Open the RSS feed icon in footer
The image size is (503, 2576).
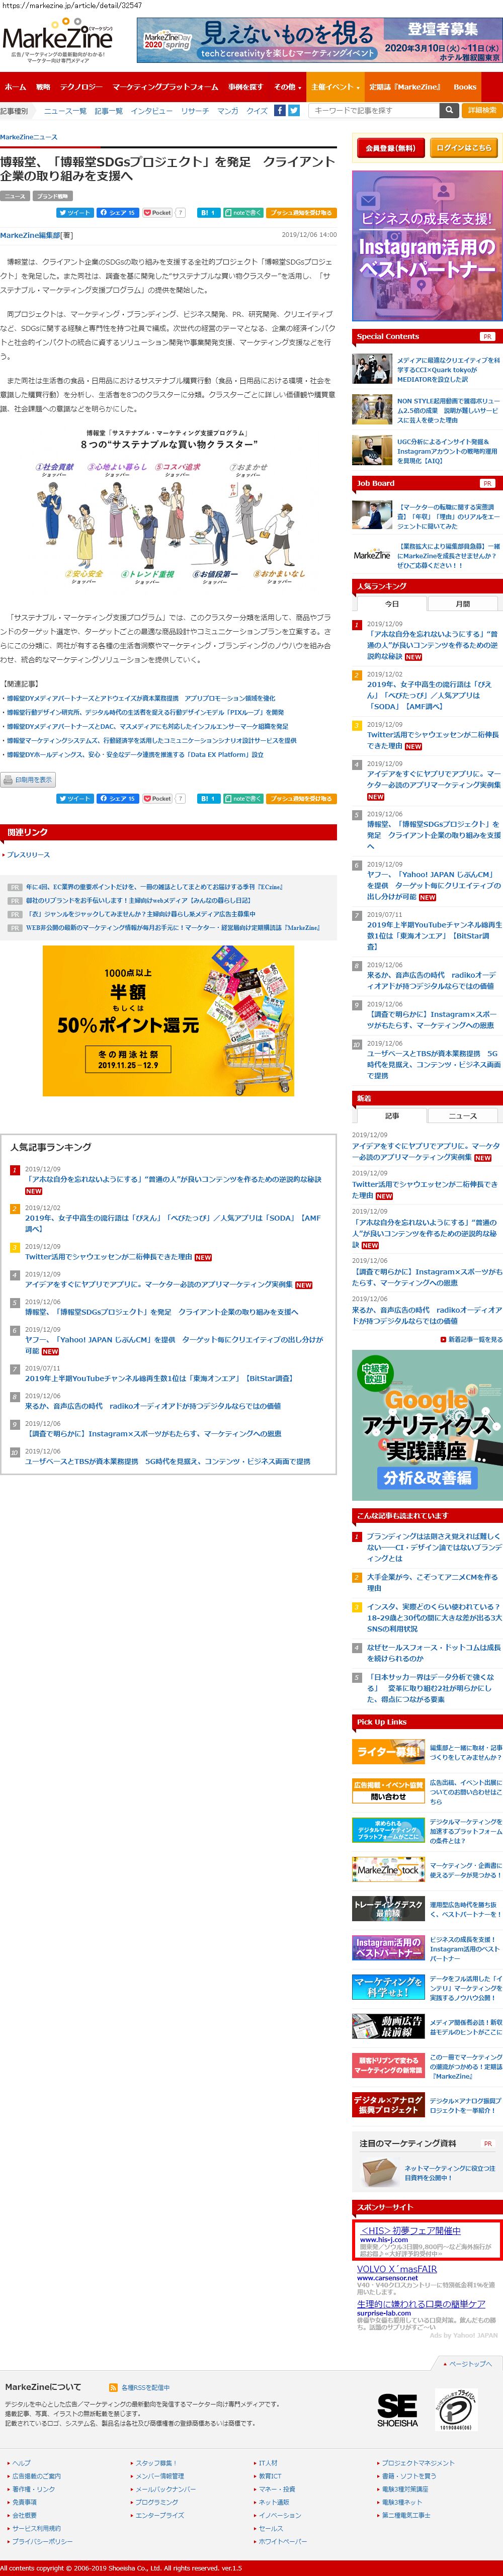(x=113, y=2387)
